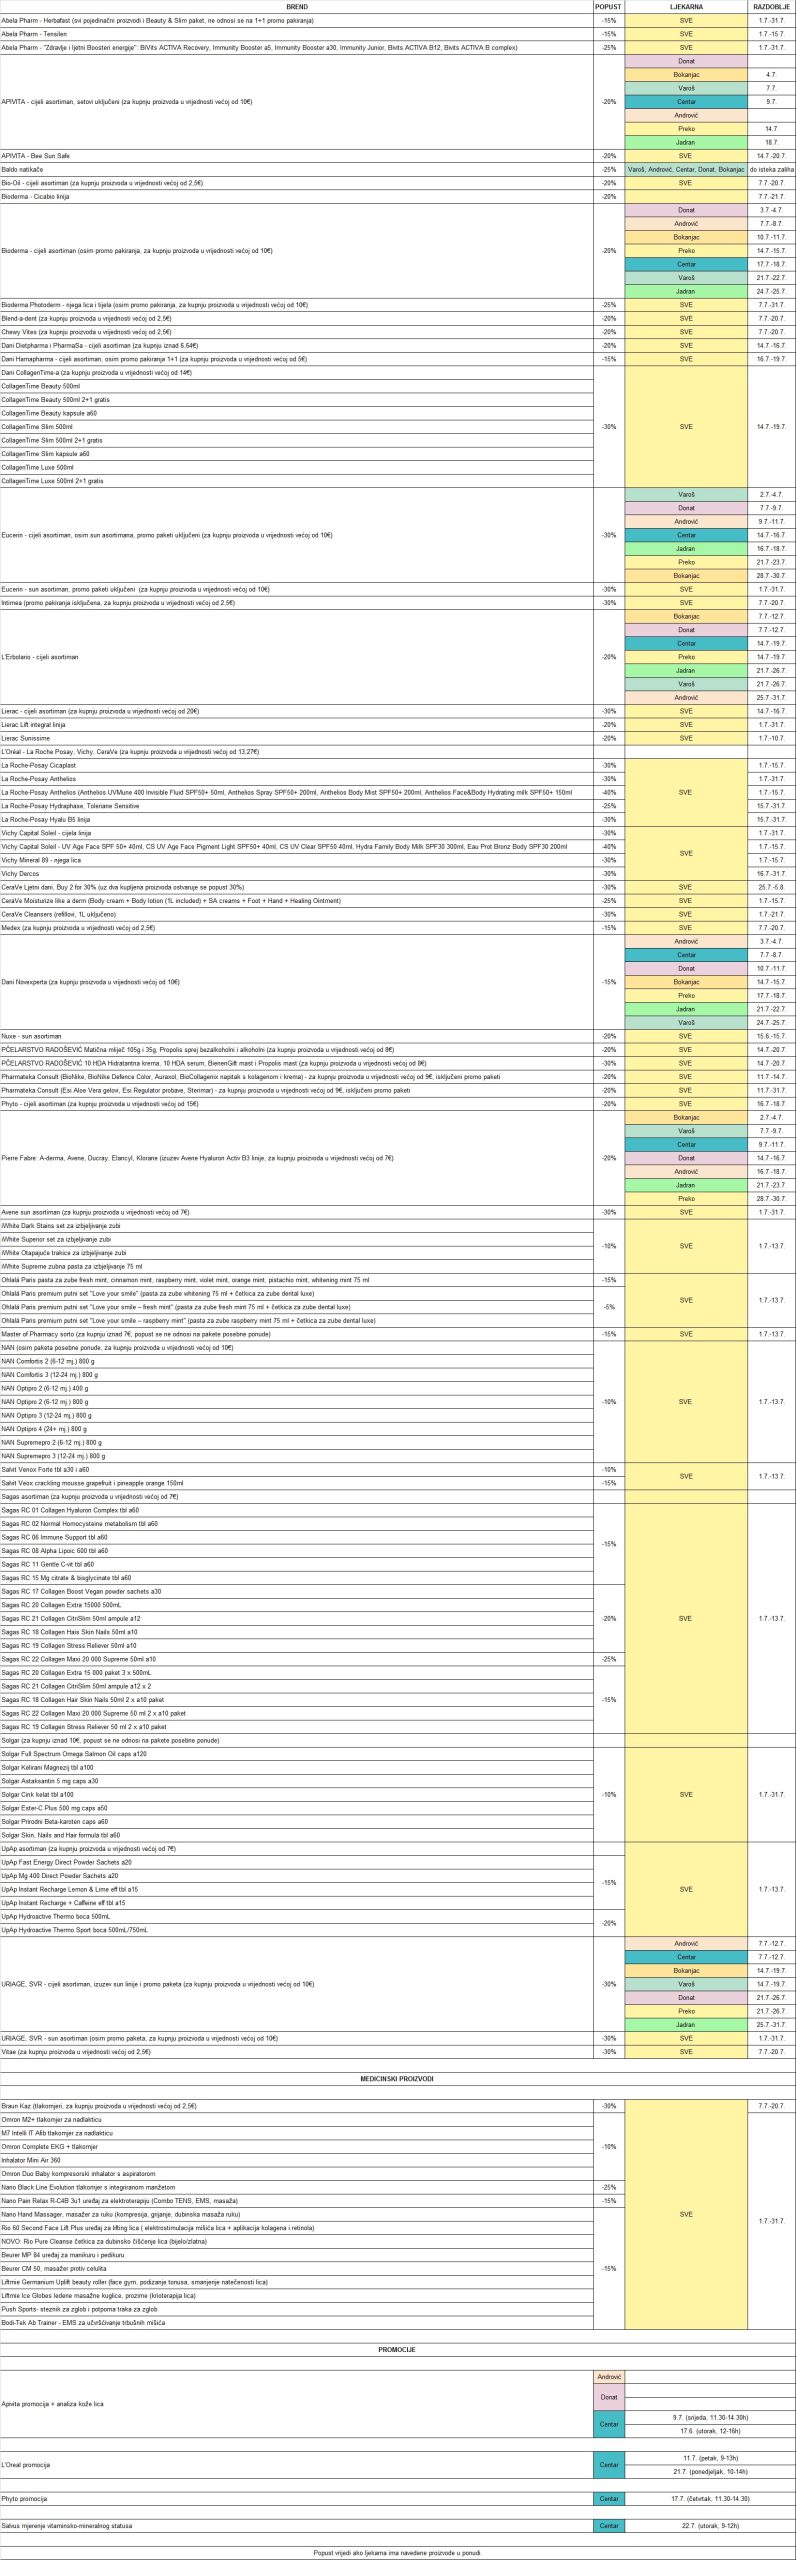Viewport: 796px width, 2560px height.
Task: Click the 'Baldo natikače' brand cell
Action: (x=296, y=170)
